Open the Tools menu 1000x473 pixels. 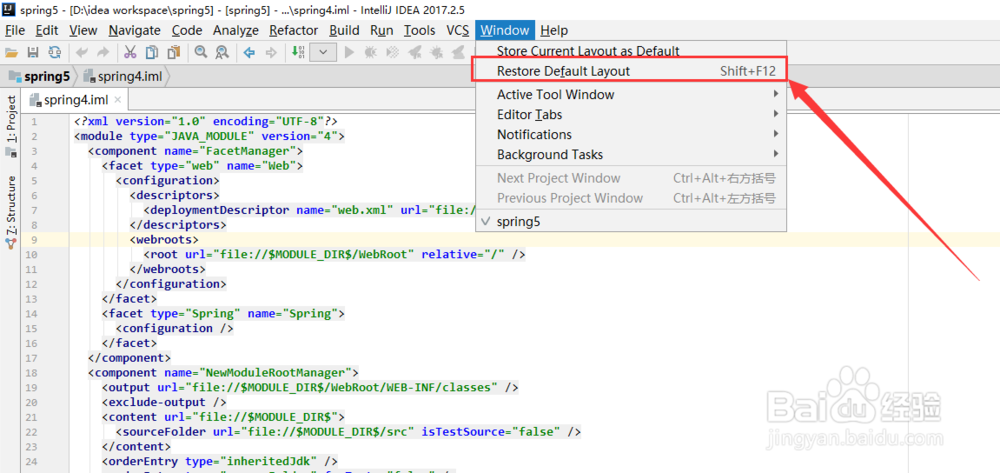[x=420, y=30]
